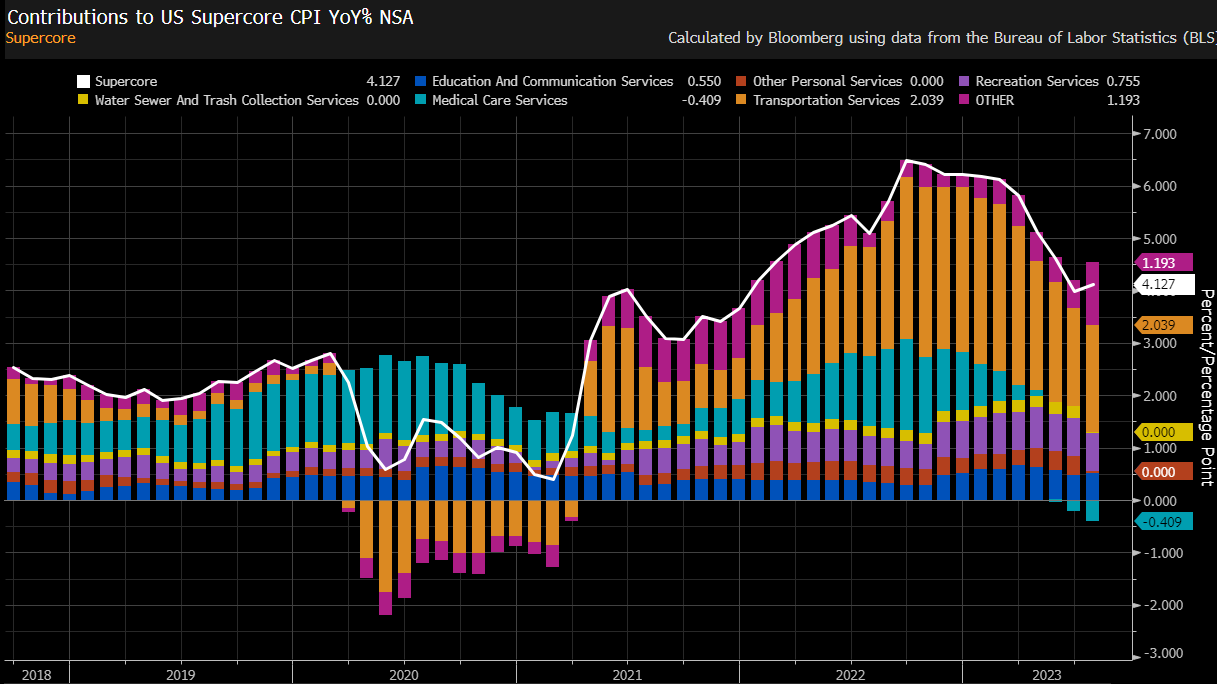
Task: Expand the chart title options for Supercore
Action: 40,38
